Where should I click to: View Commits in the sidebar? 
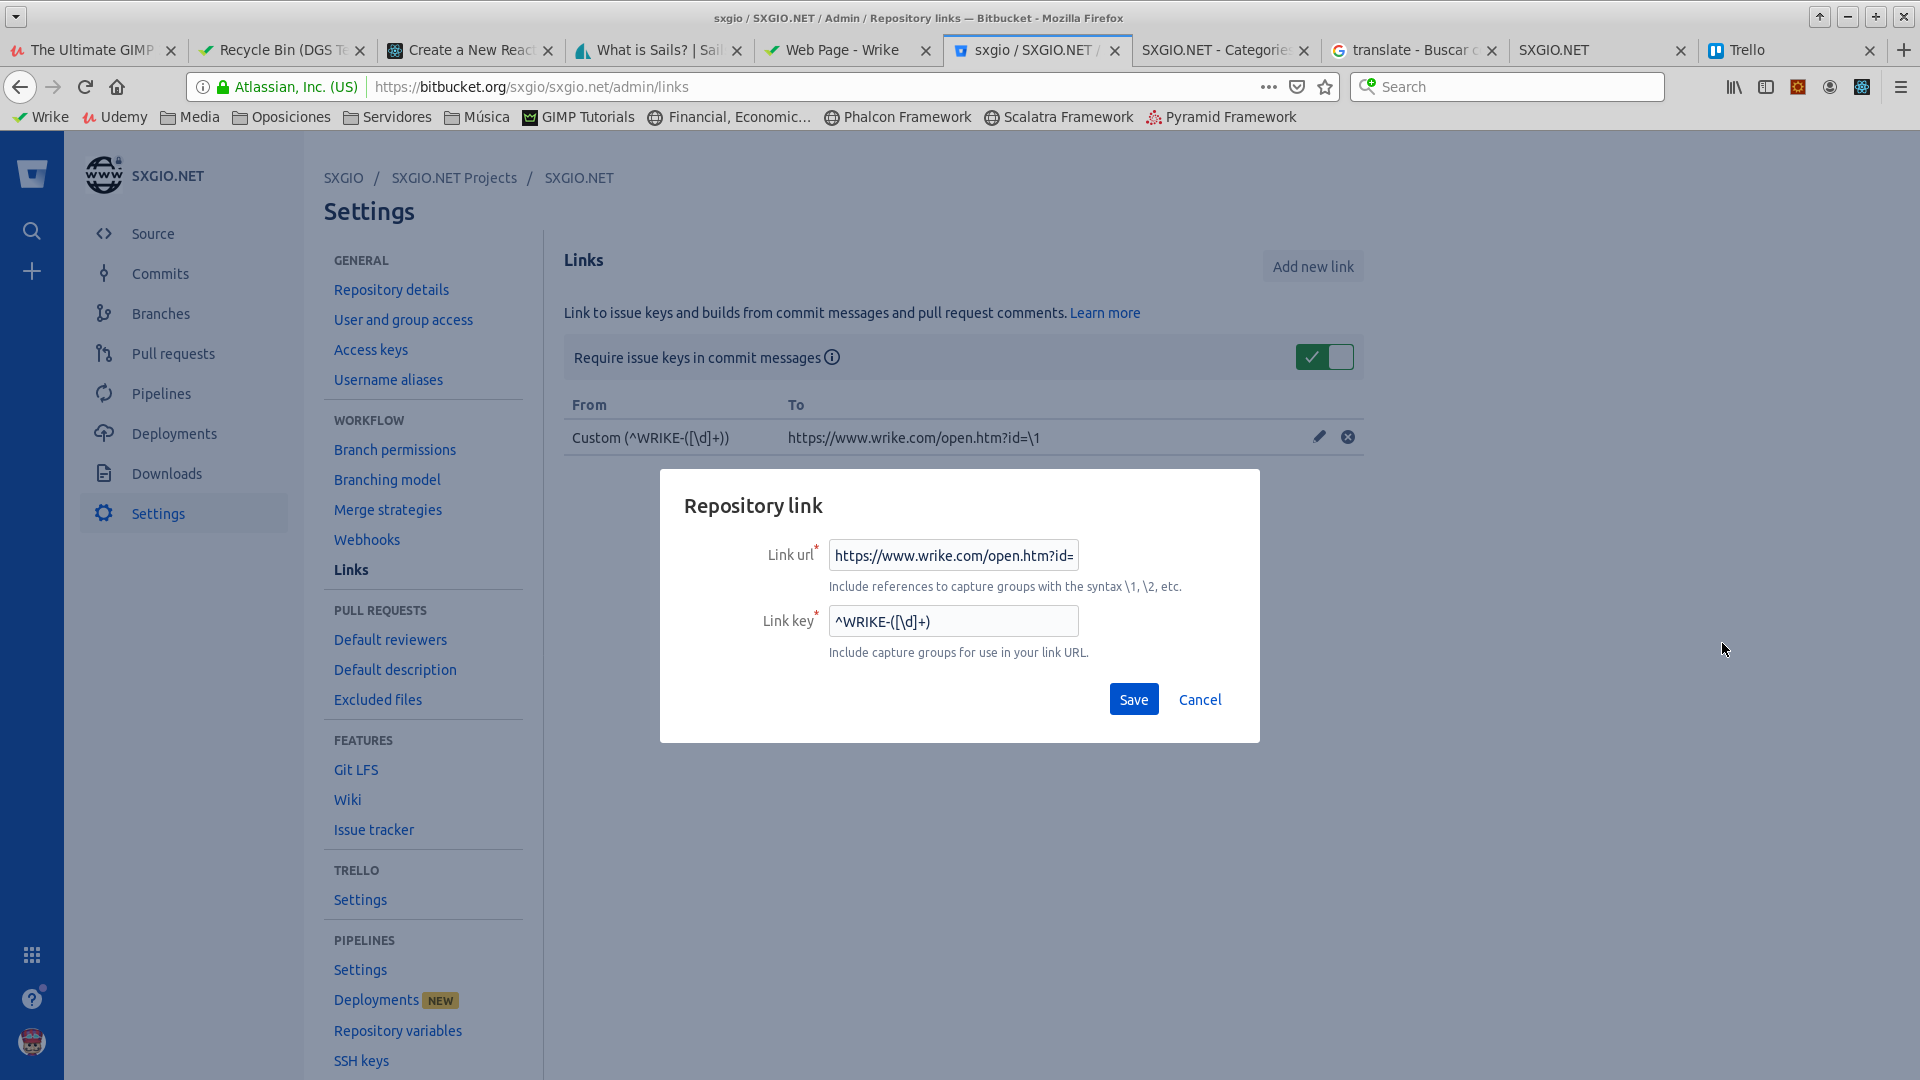160,273
